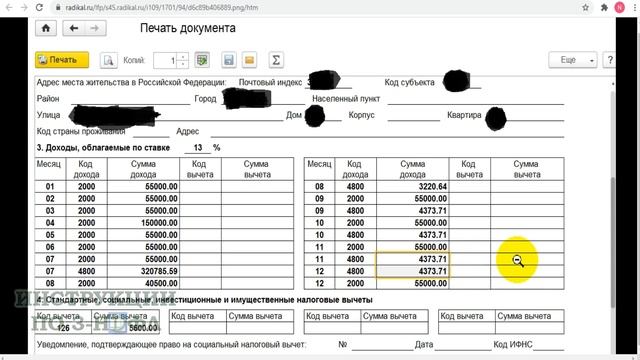Select cell with income 3220.64
Screen dimensions: 640x360
pos(413,187)
